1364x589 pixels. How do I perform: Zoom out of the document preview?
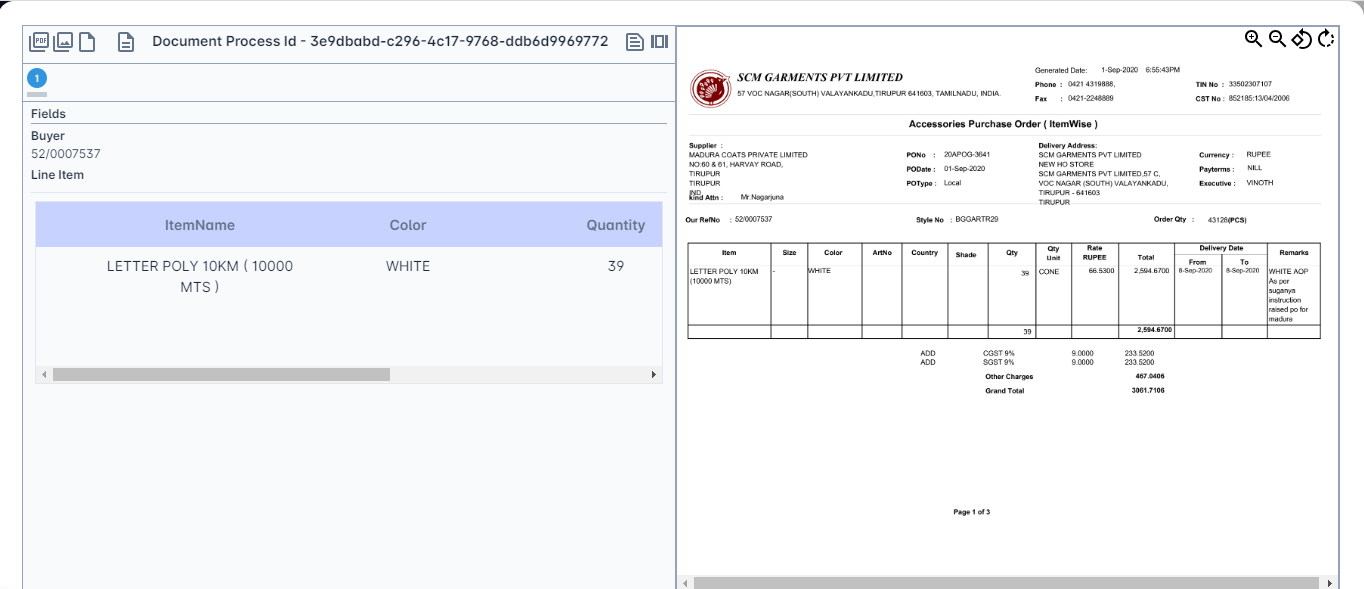(1277, 38)
